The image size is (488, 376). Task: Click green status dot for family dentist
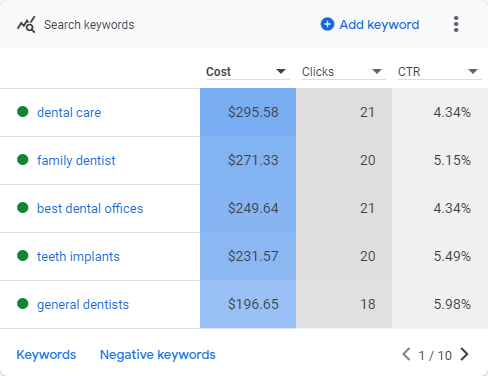coord(23,160)
